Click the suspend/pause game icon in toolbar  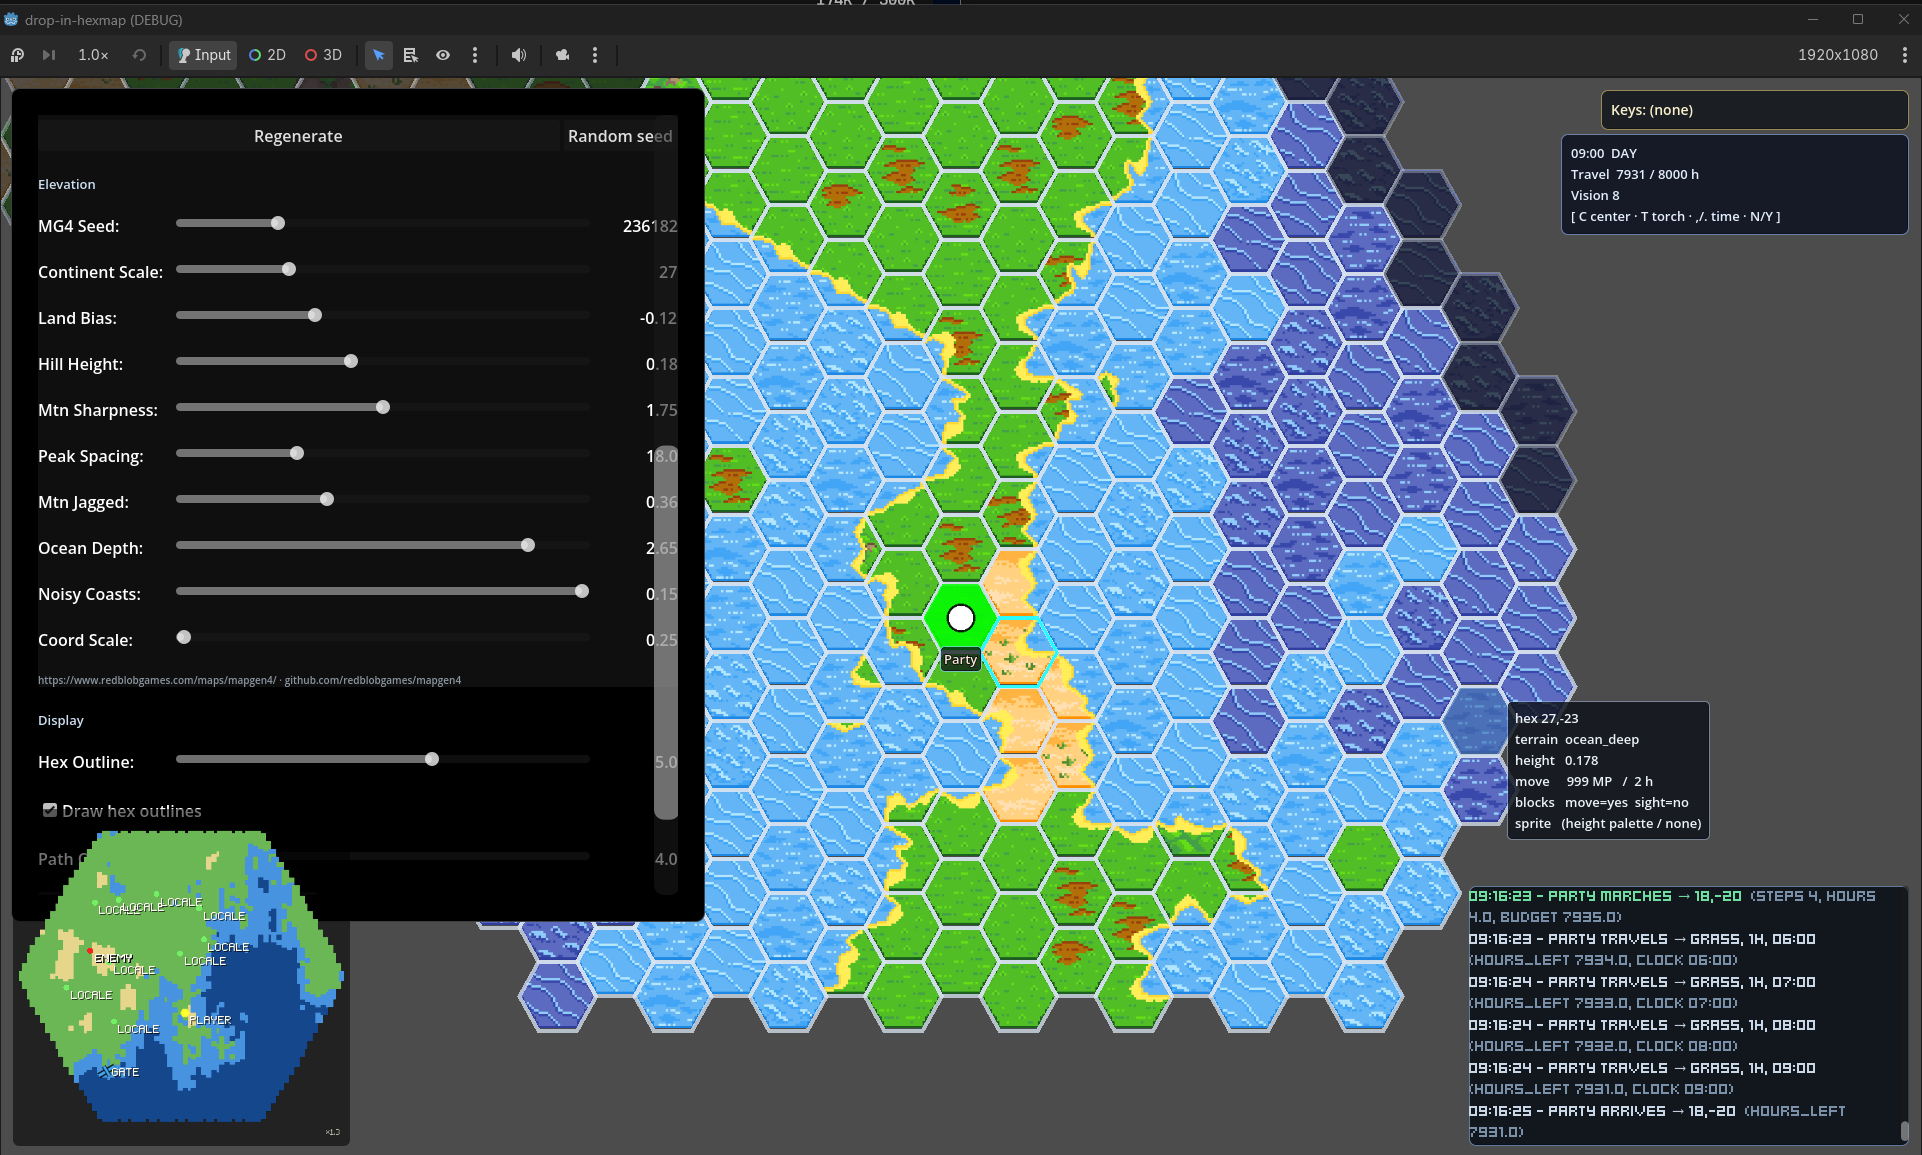click(x=17, y=55)
